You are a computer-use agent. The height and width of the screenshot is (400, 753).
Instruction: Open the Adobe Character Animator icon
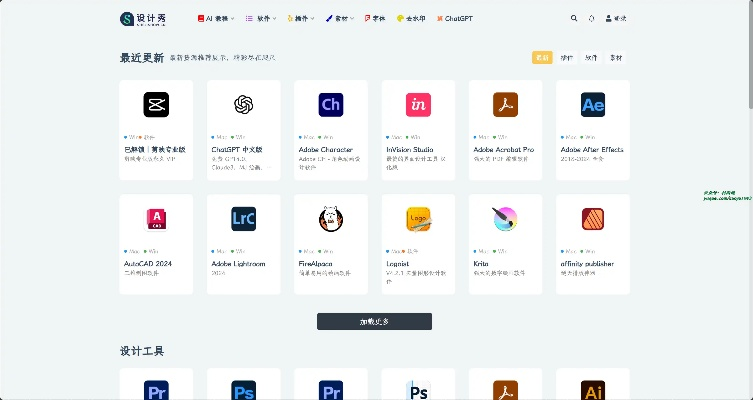(330, 104)
